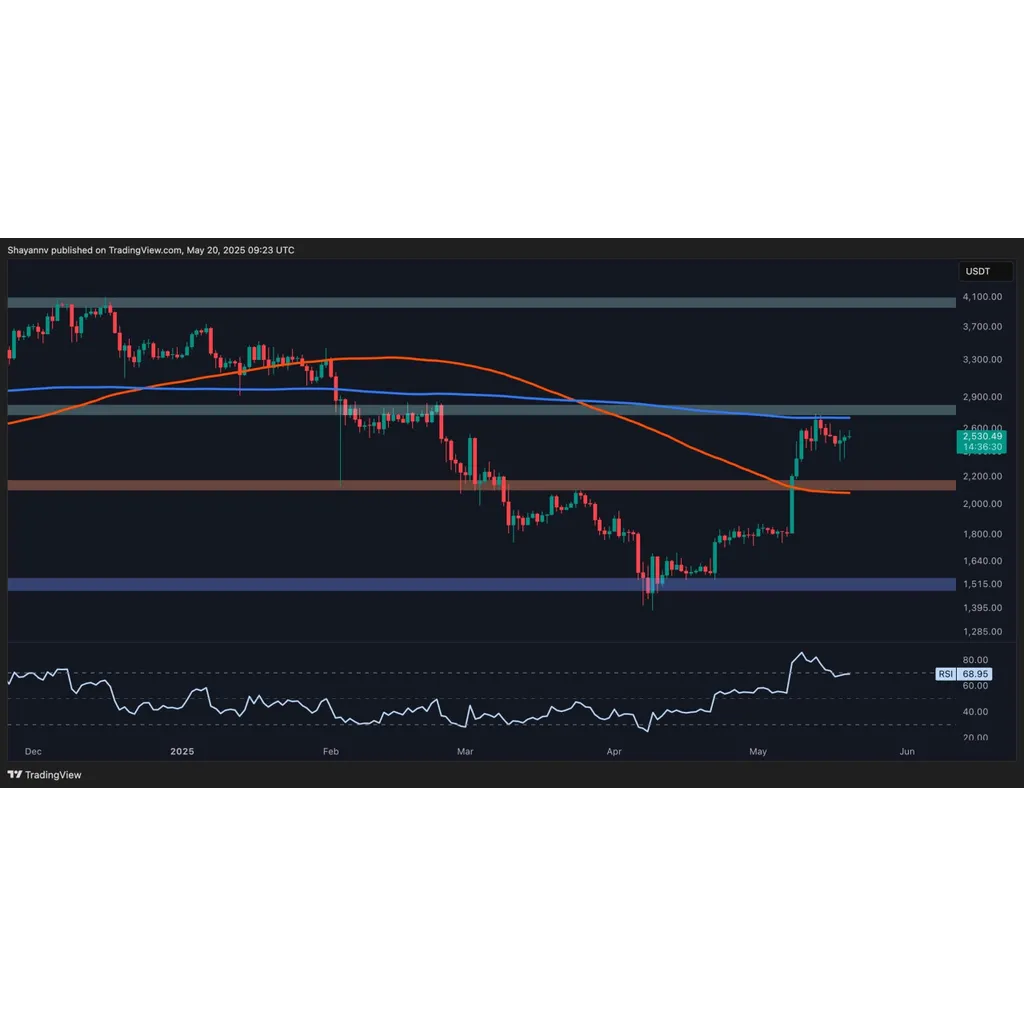This screenshot has height=1024, width=1024.
Task: Click the 2,000.00 price axis label
Action: (x=982, y=504)
